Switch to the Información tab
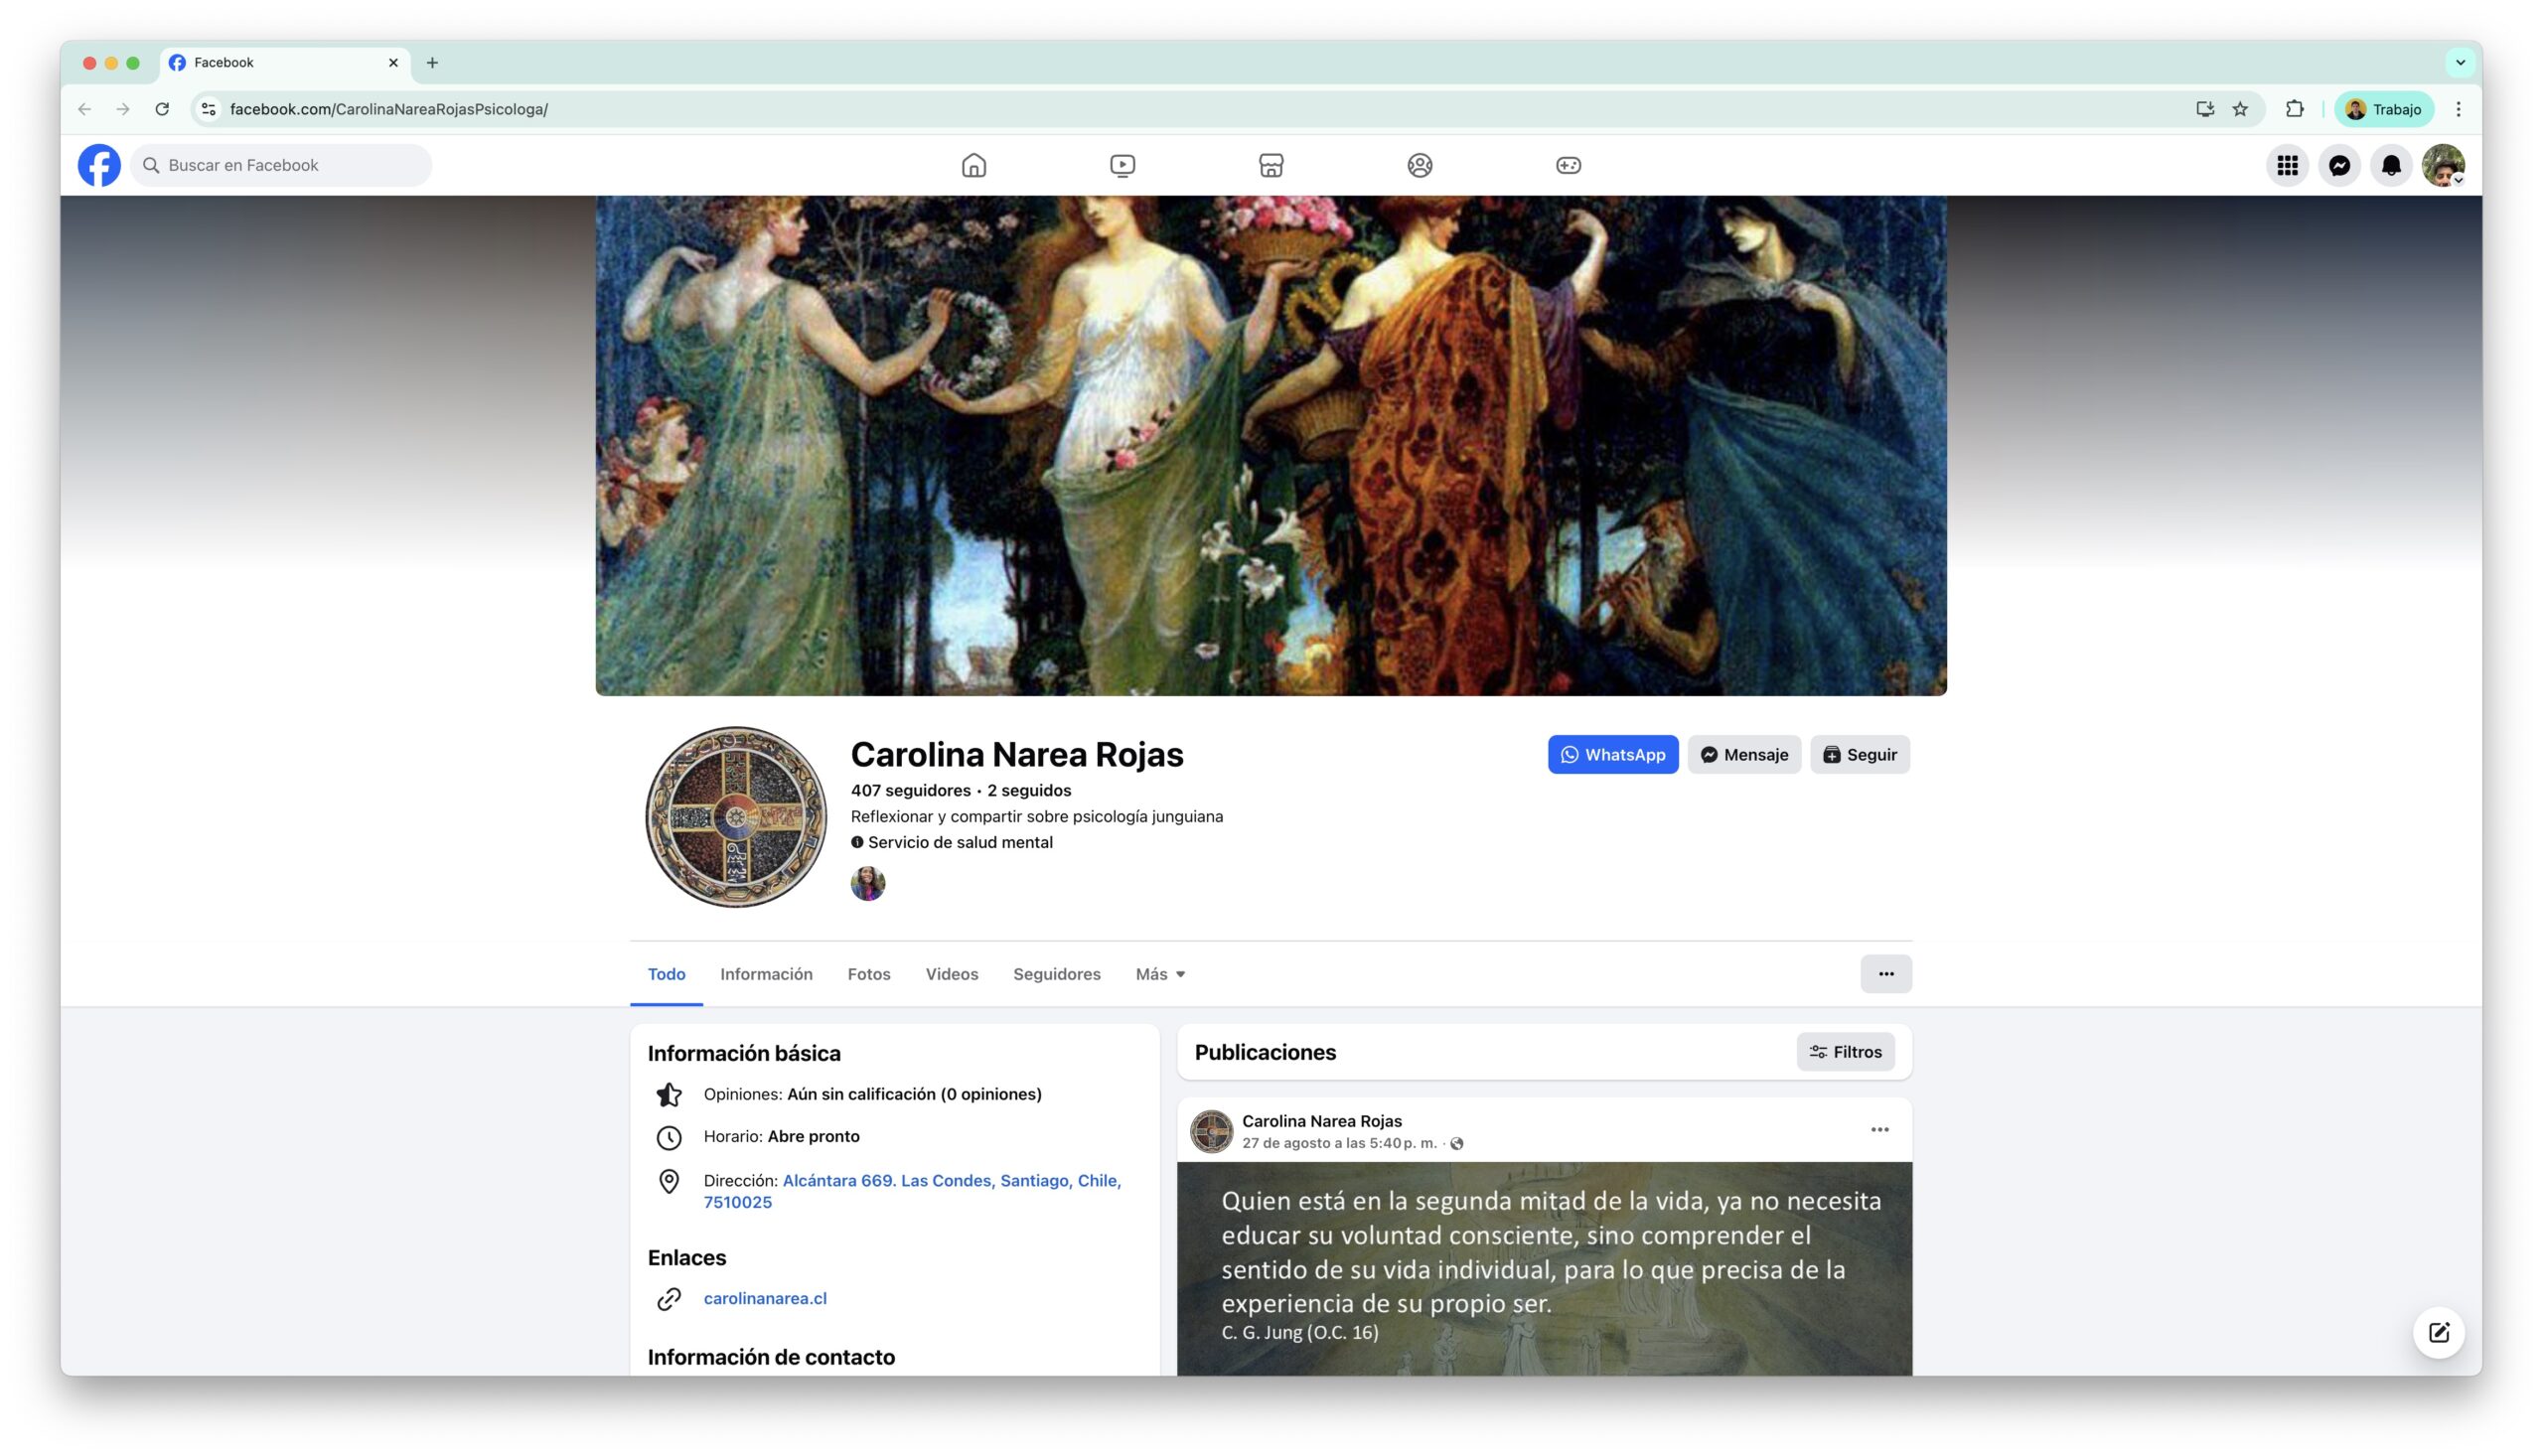The image size is (2543, 1456). [x=765, y=973]
